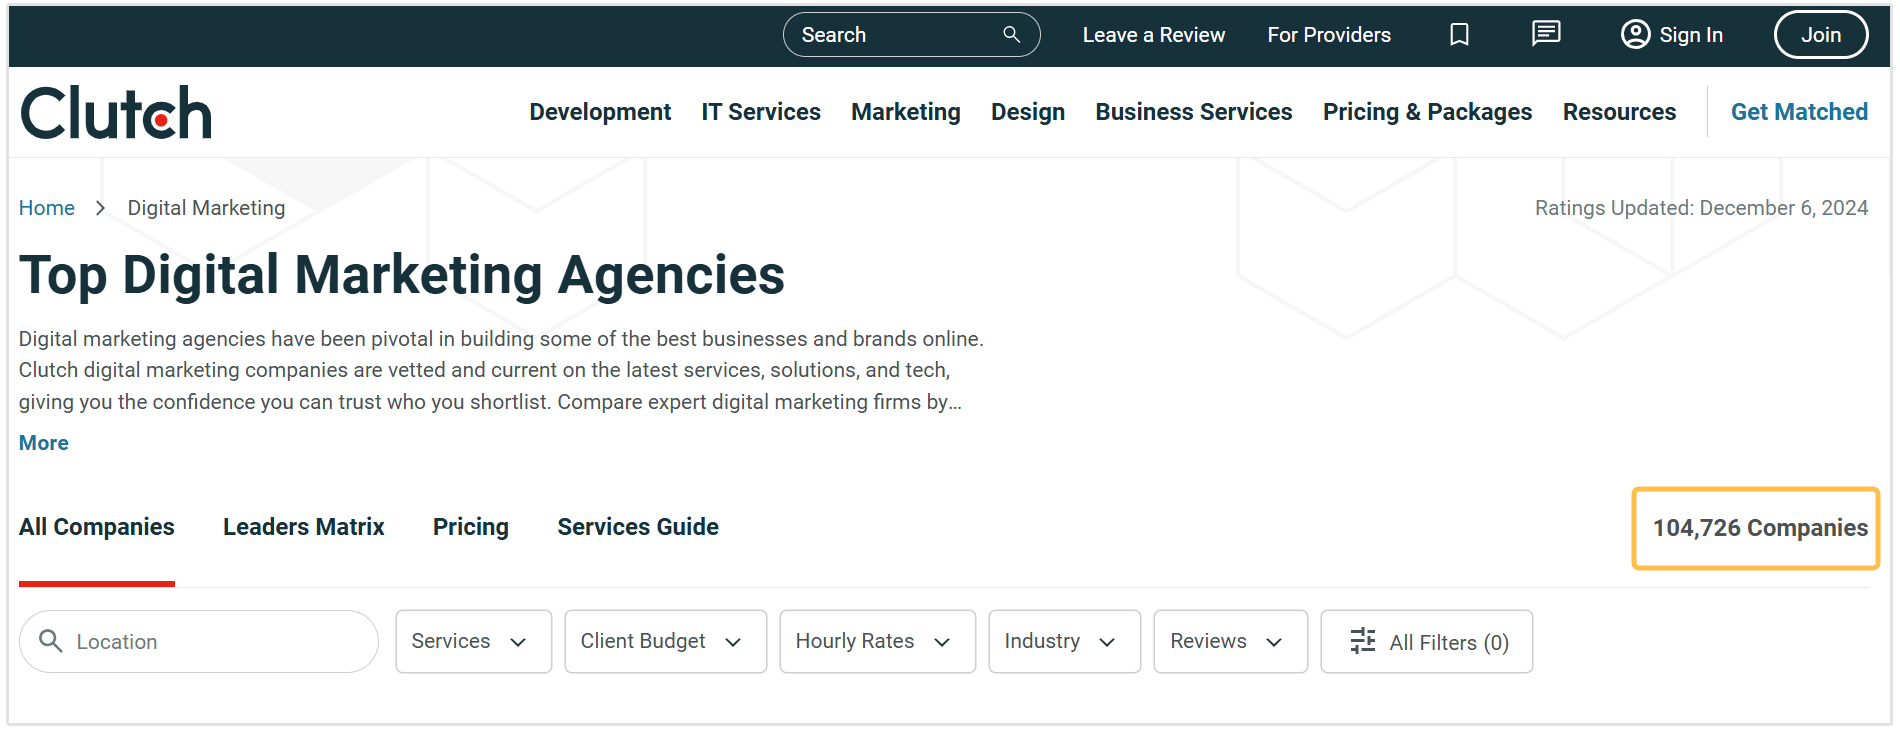Click the 104,726 Companies count text
Viewport: 1900px width, 730px height.
(x=1760, y=528)
